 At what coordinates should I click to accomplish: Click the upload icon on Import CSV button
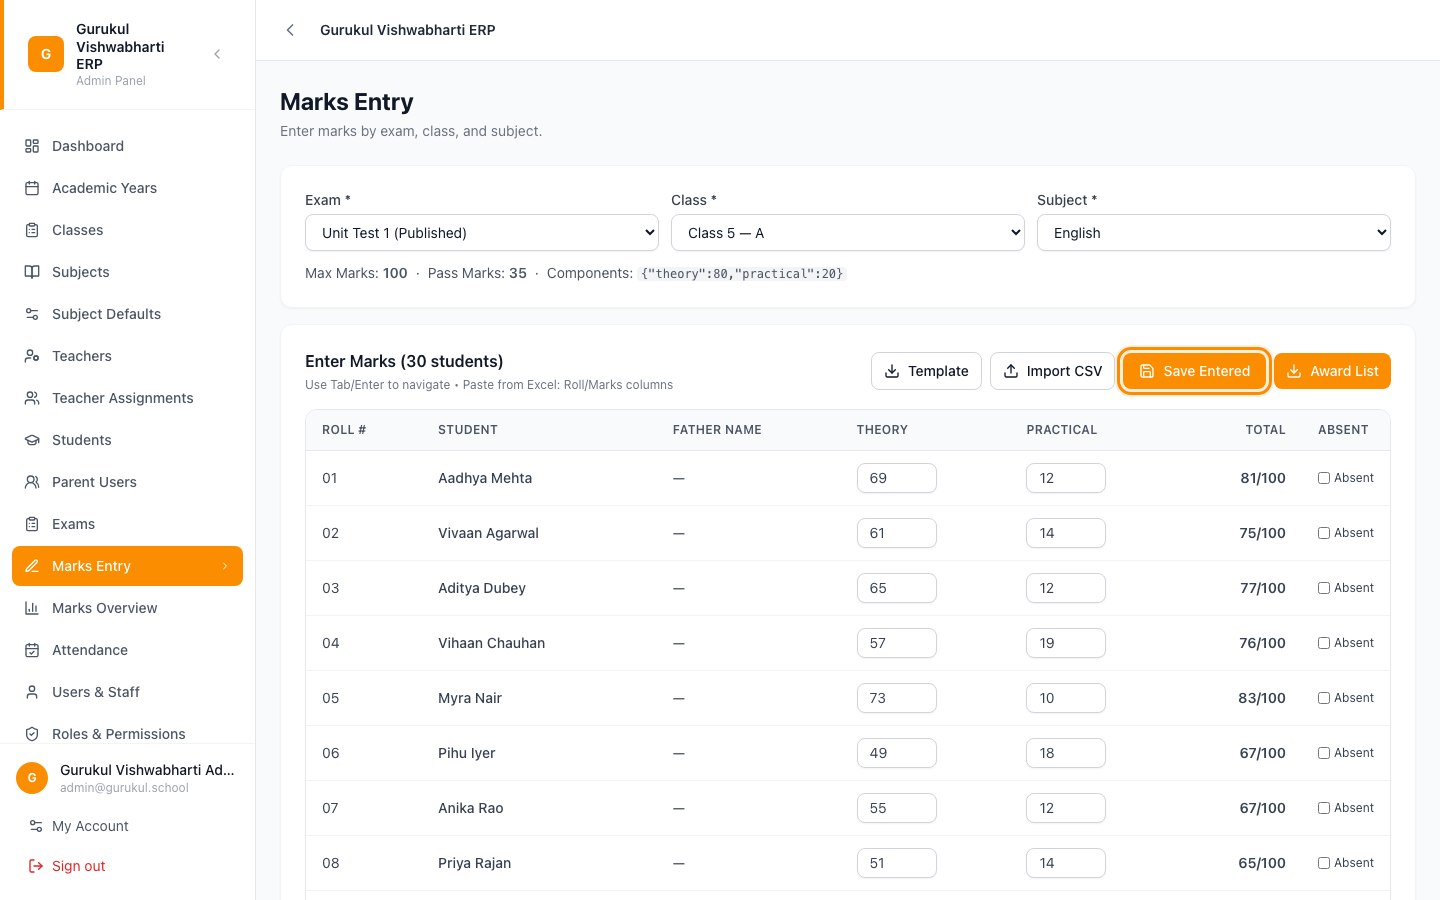point(1011,371)
